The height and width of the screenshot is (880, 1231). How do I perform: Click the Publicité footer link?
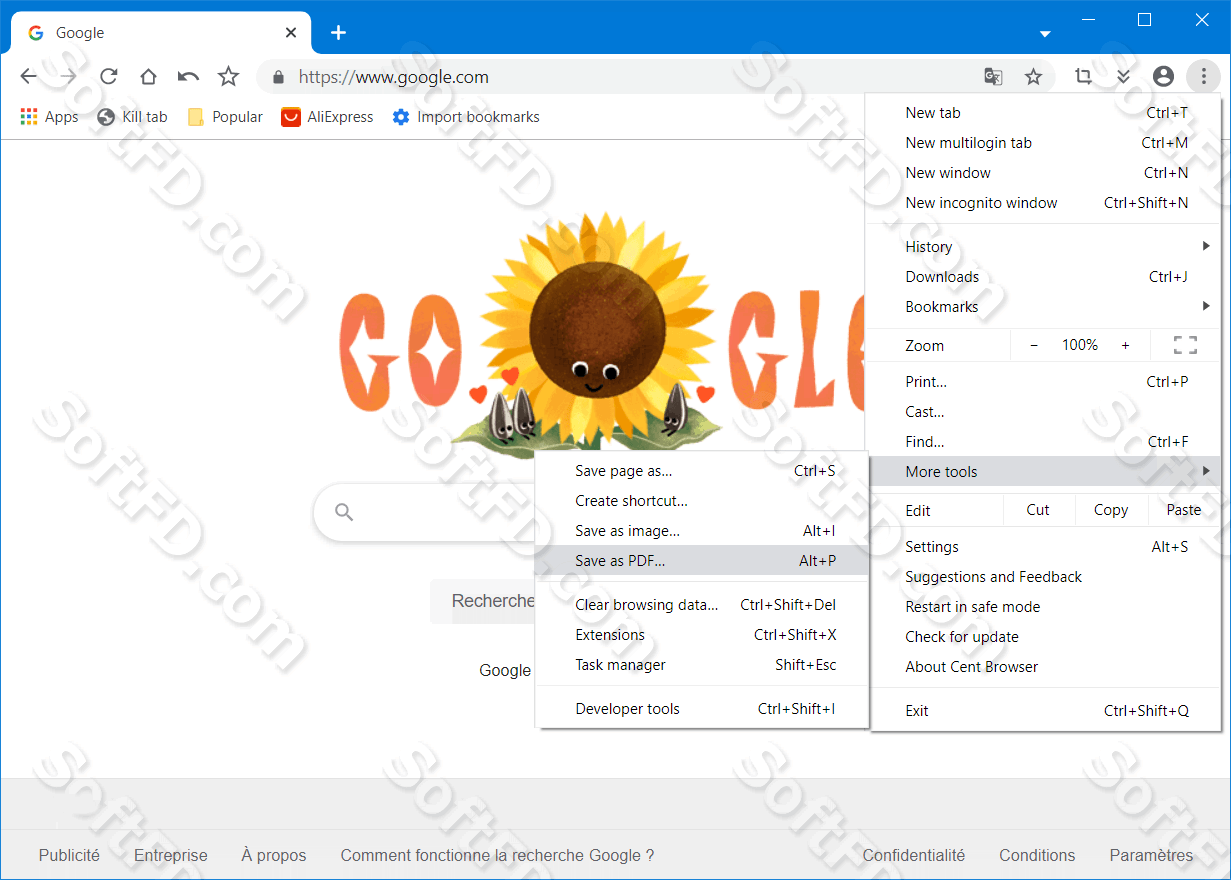[69, 856]
